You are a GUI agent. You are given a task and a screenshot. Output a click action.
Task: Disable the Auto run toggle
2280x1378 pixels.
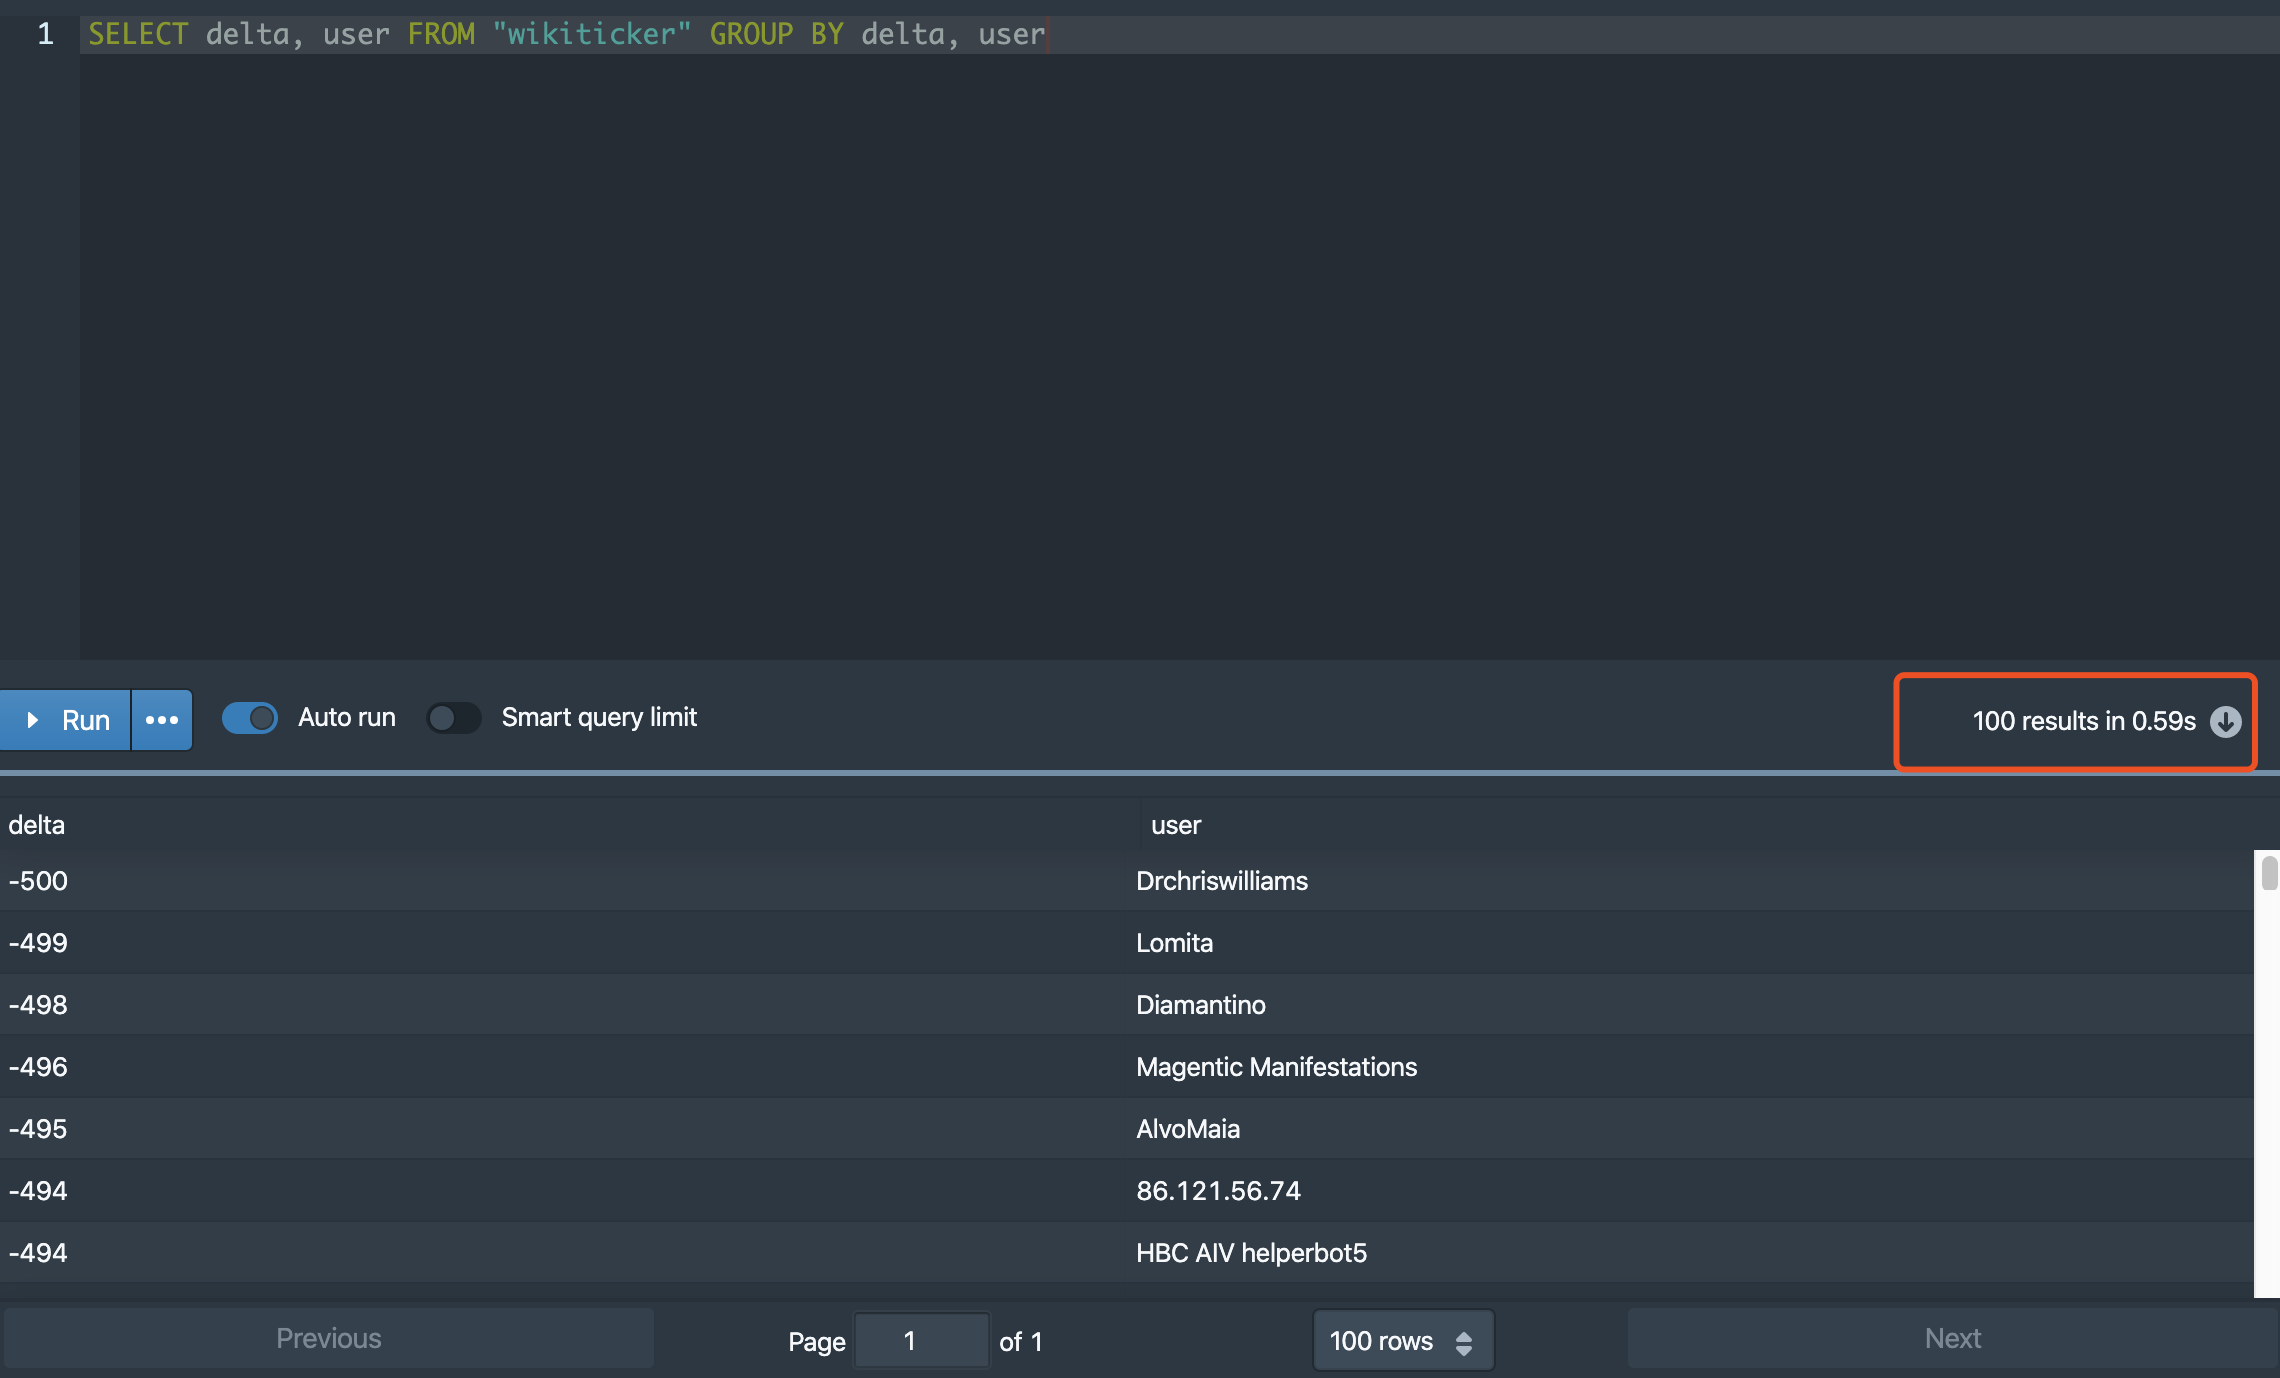(x=250, y=718)
